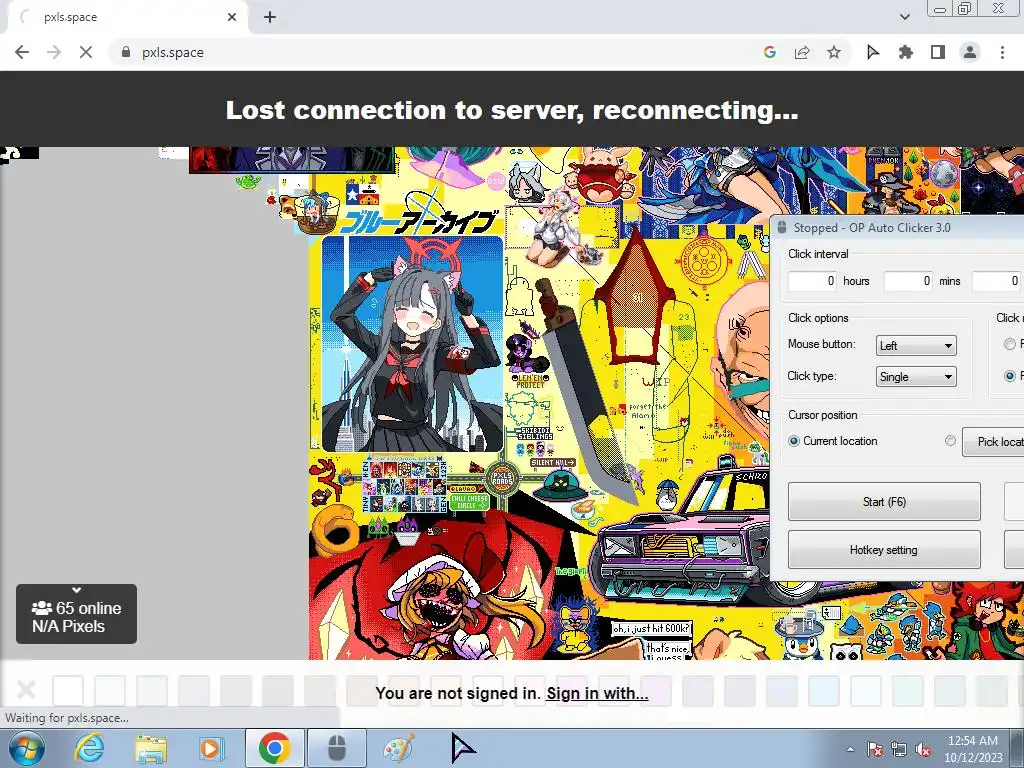Select the unselected upper click repeat radio

coord(1010,344)
